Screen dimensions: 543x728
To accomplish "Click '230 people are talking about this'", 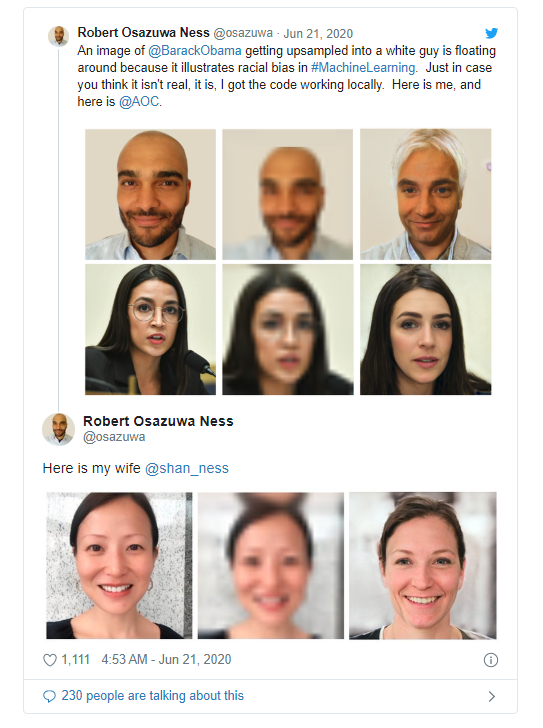I will [x=152, y=696].
